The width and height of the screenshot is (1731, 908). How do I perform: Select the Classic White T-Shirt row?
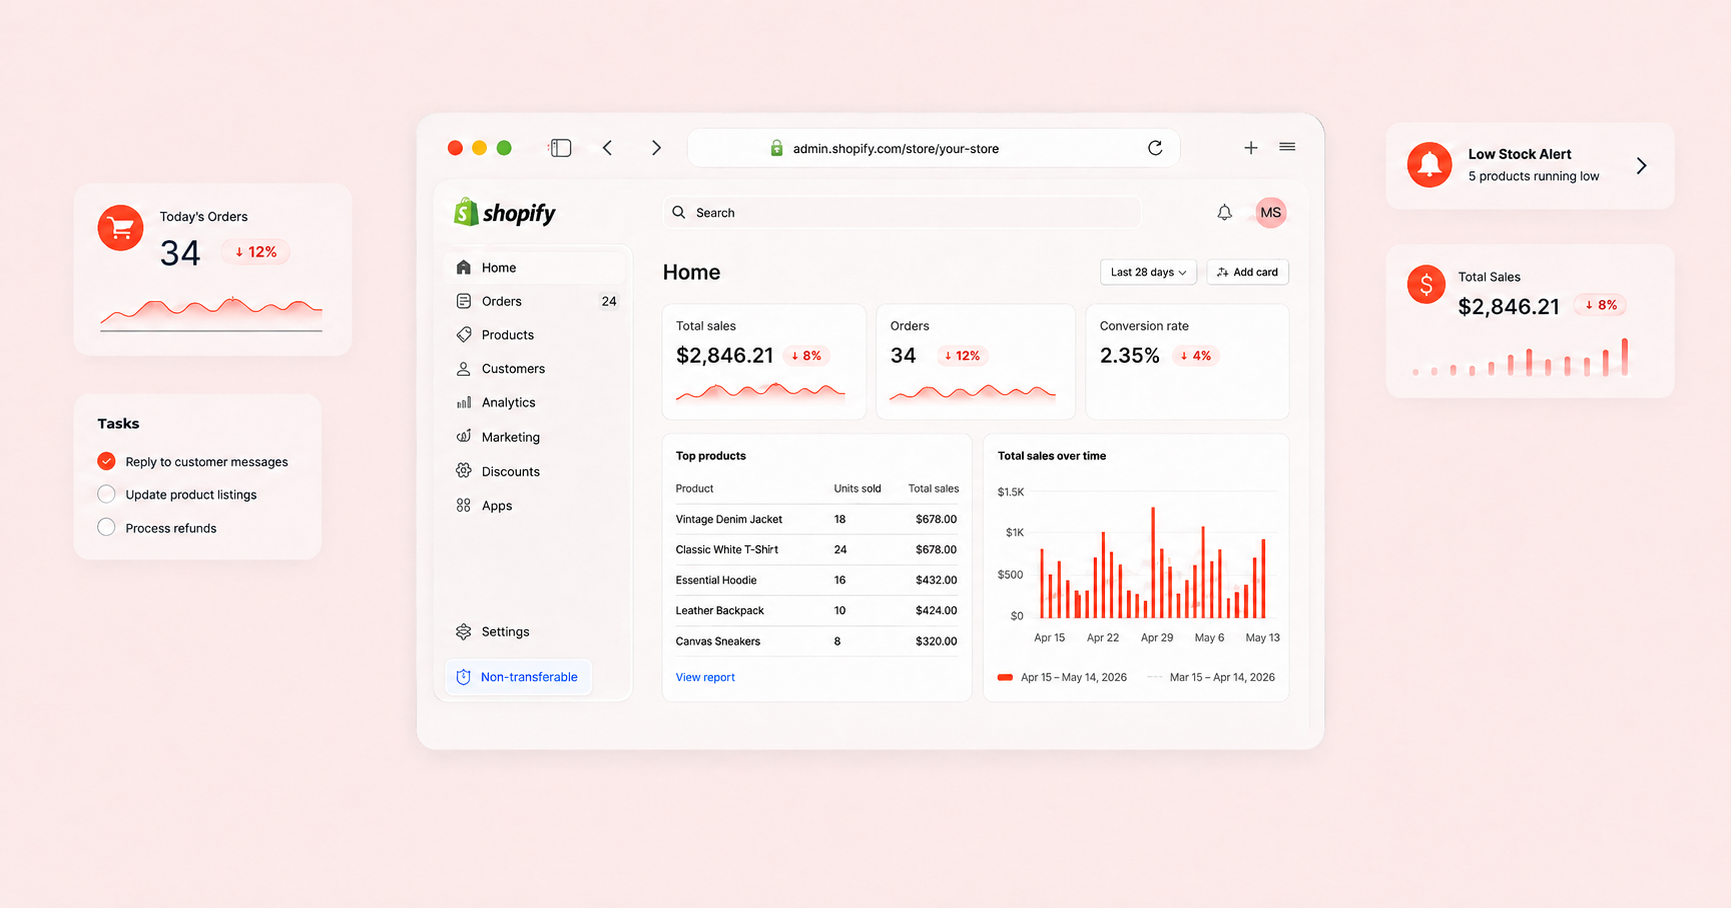816,549
